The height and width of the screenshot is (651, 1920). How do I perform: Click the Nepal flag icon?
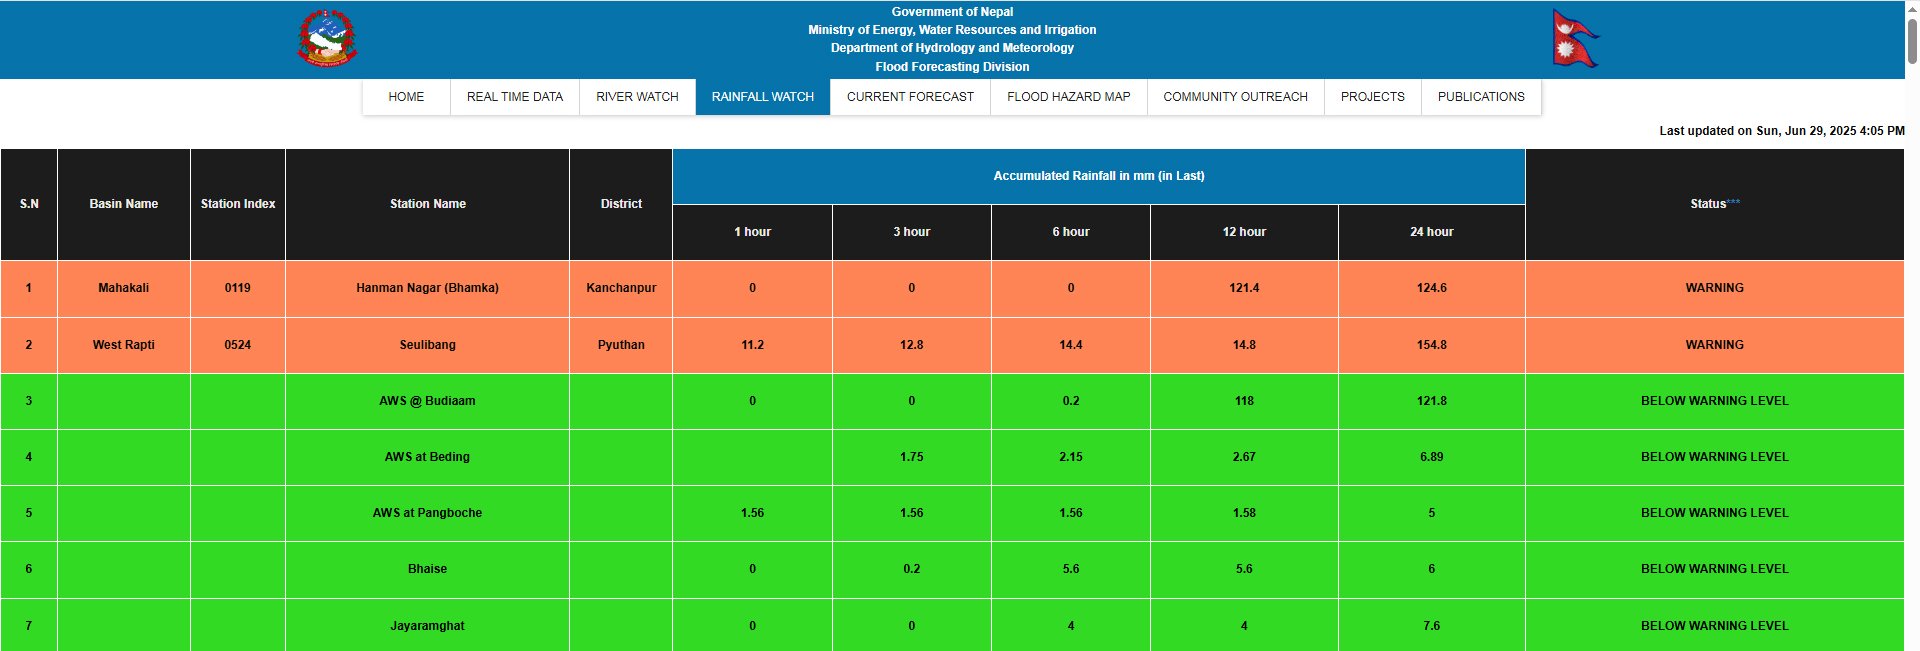coord(1575,38)
